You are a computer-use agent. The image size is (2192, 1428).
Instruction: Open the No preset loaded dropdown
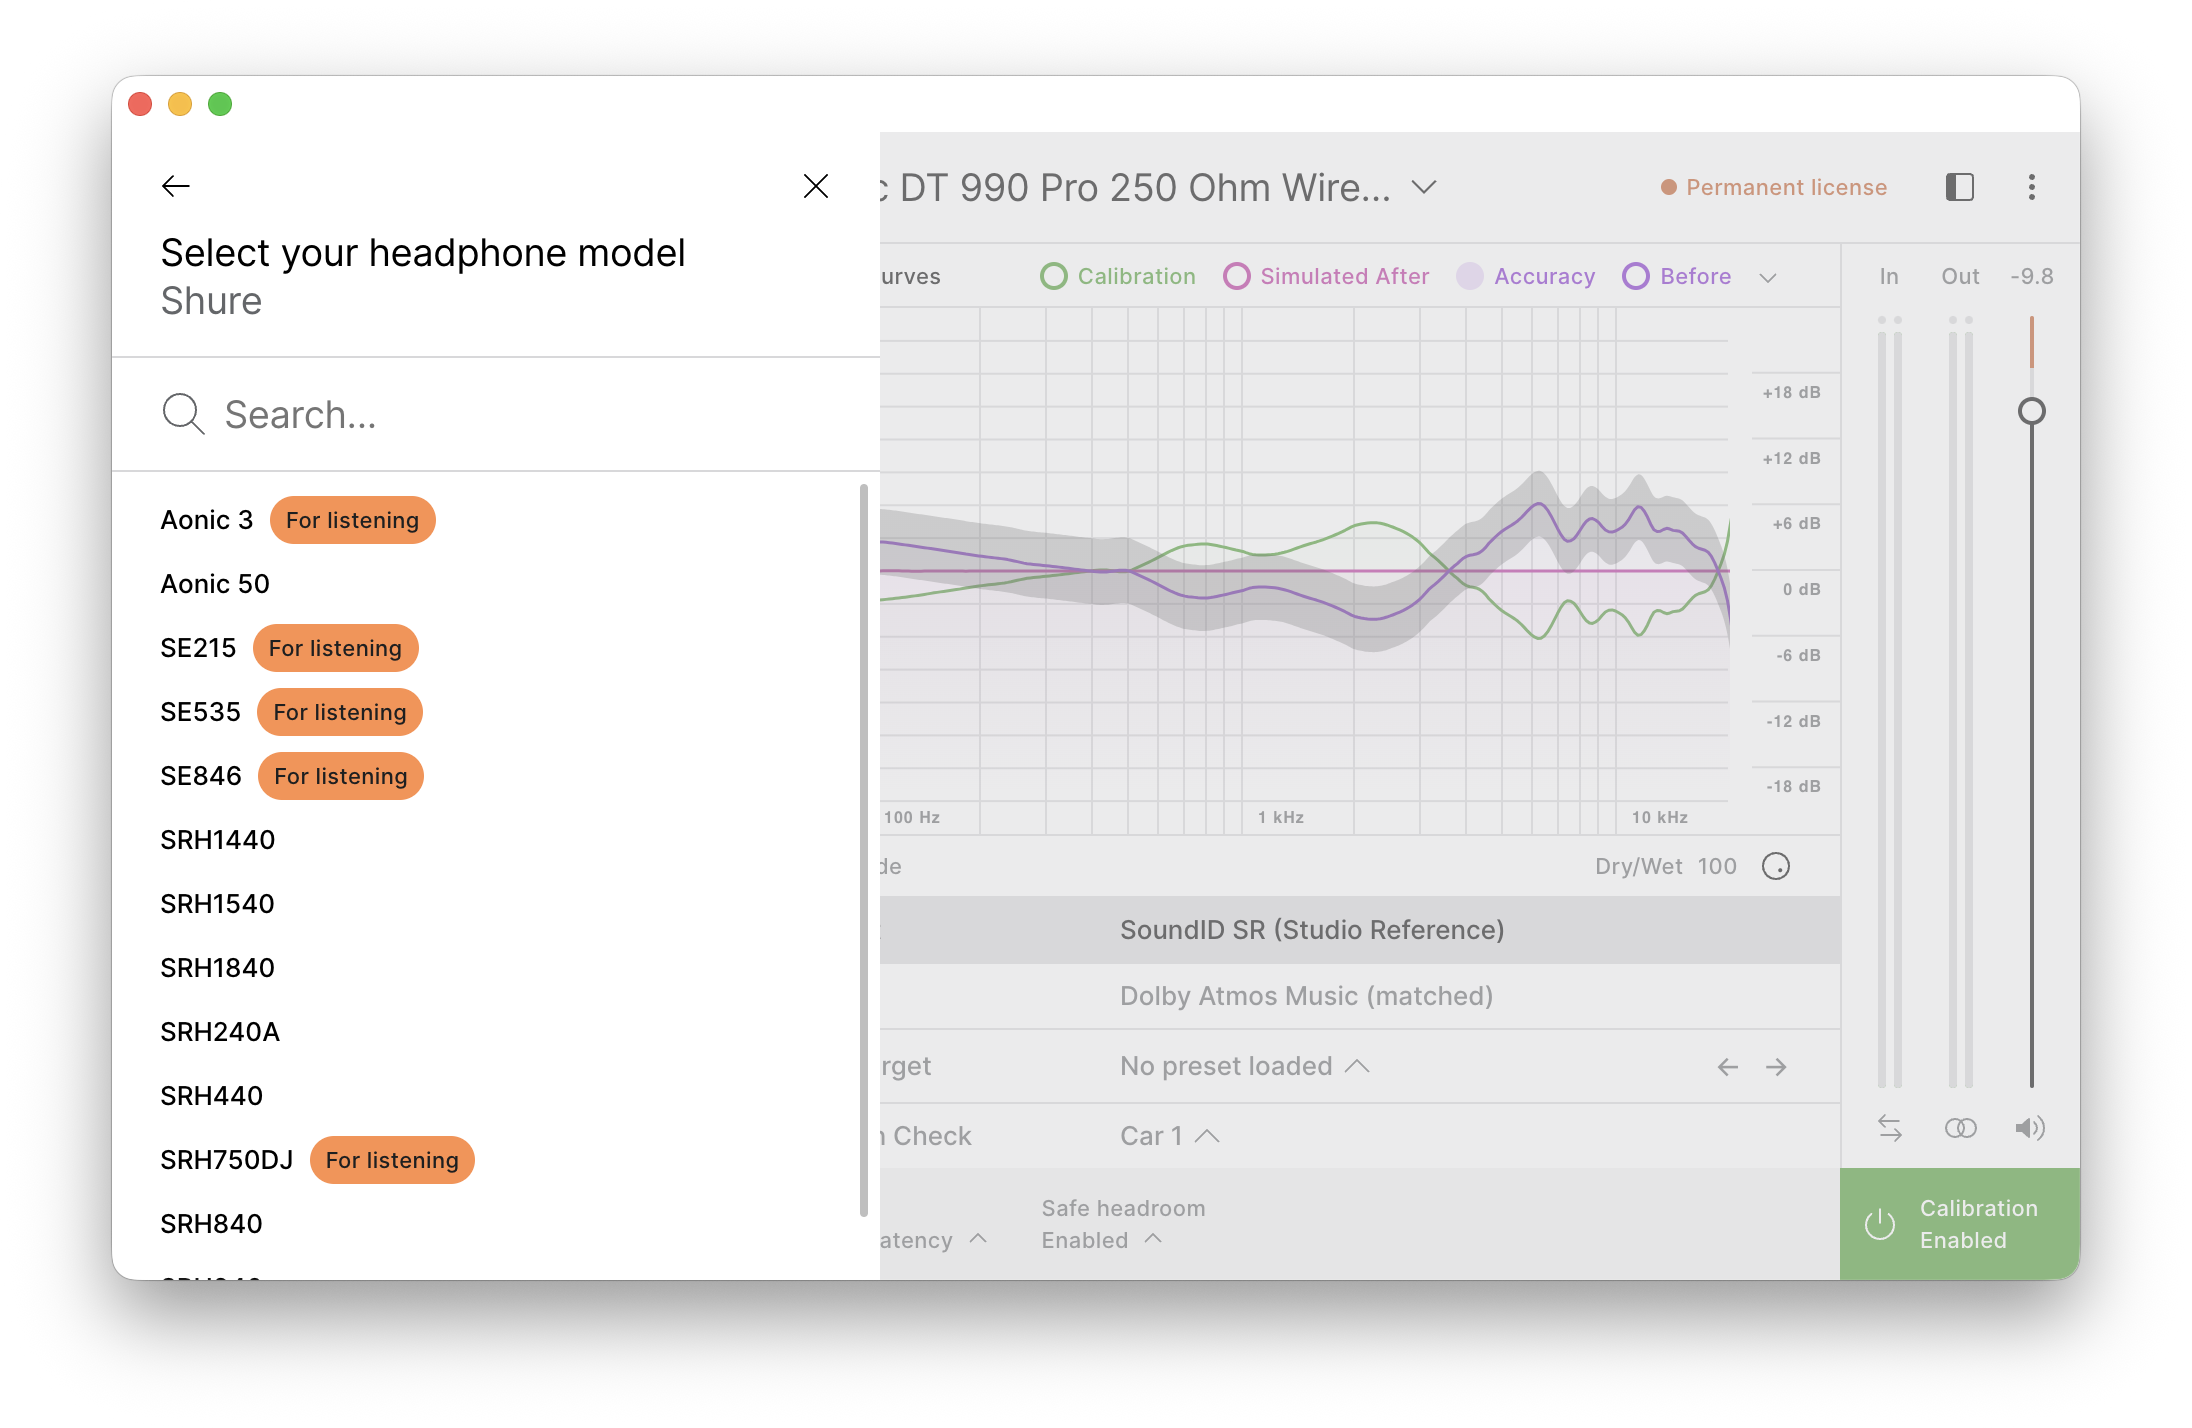point(1244,1066)
